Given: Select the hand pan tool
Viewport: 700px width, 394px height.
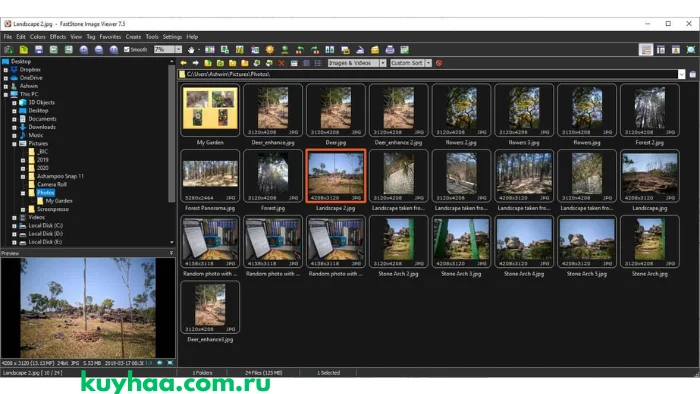Looking at the screenshot, I should (191, 50).
